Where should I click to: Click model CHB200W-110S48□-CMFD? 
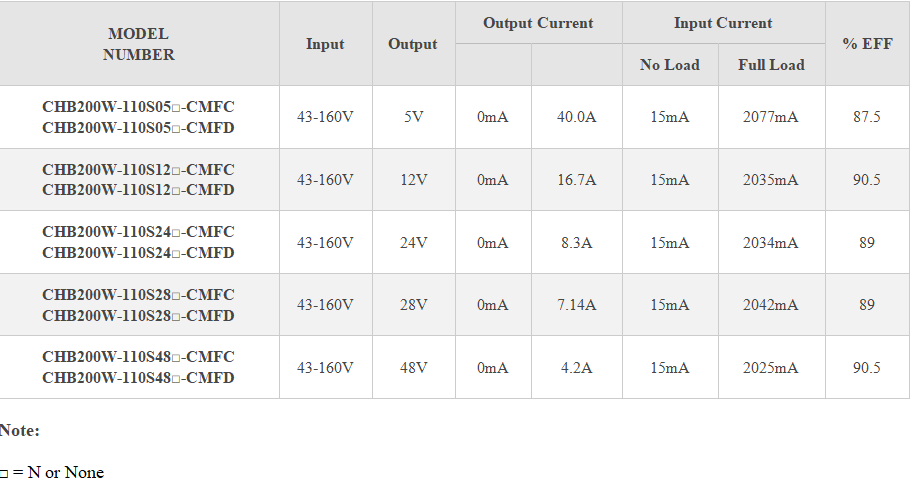(138, 378)
